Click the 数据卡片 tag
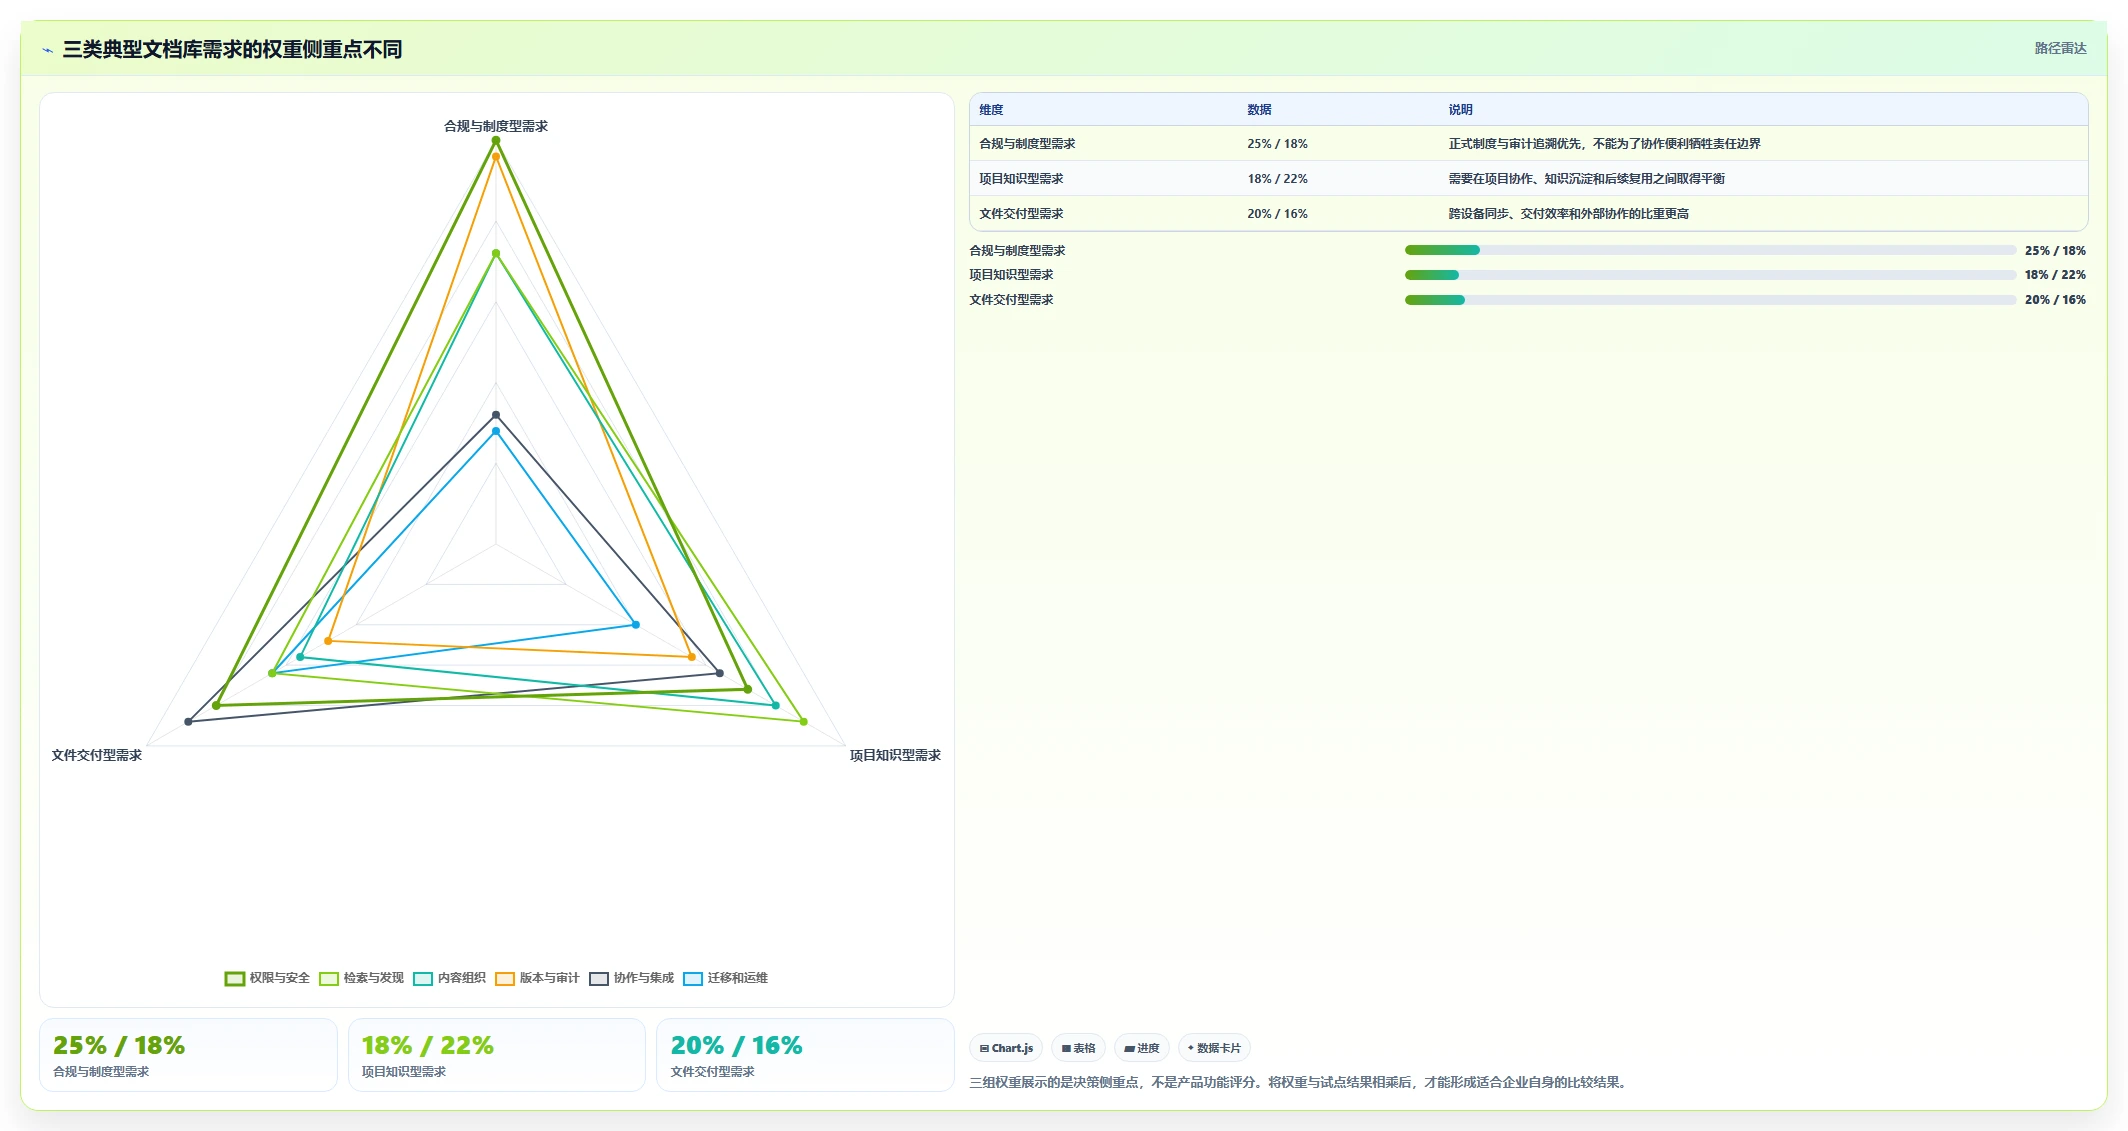The height and width of the screenshot is (1131, 2128). [1214, 1048]
